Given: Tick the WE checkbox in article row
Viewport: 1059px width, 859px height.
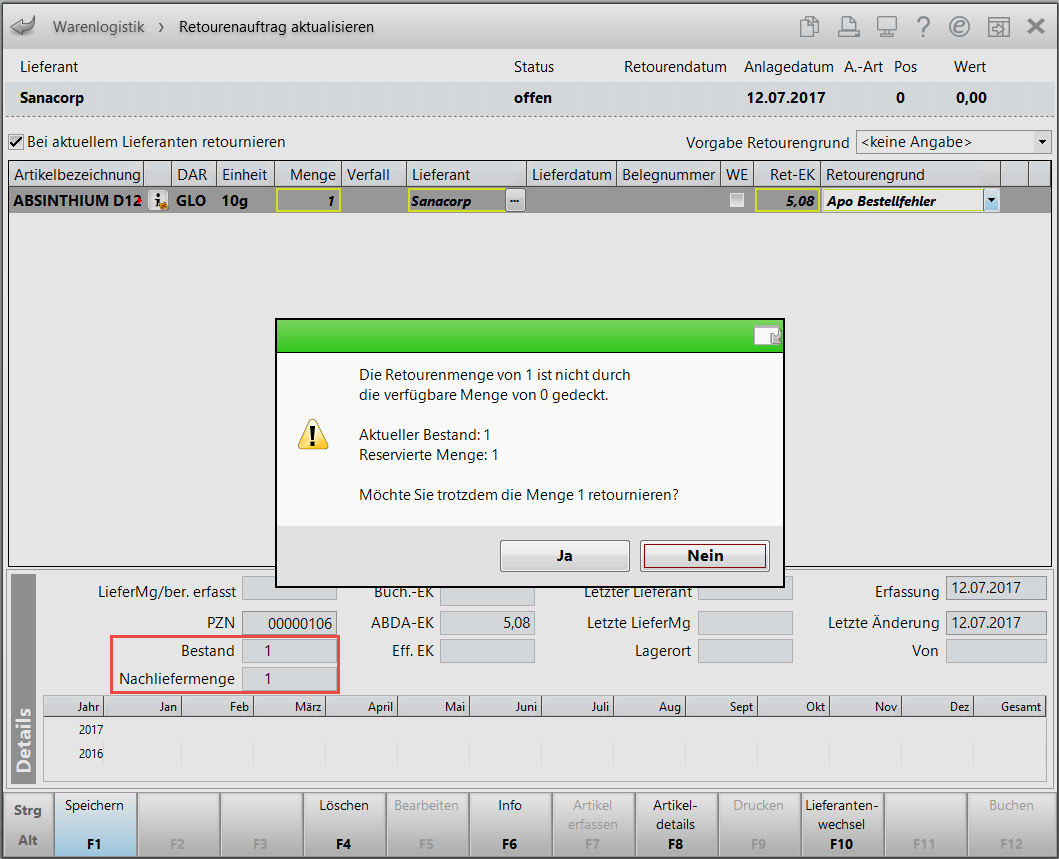Looking at the screenshot, I should coord(737,201).
